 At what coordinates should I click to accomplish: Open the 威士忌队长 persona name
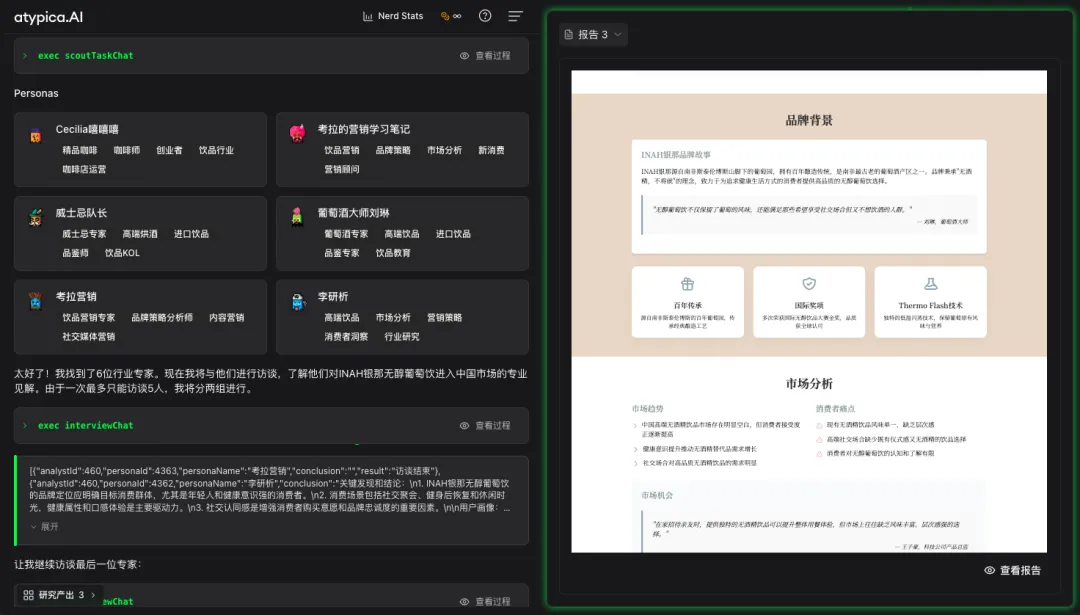(x=81, y=213)
